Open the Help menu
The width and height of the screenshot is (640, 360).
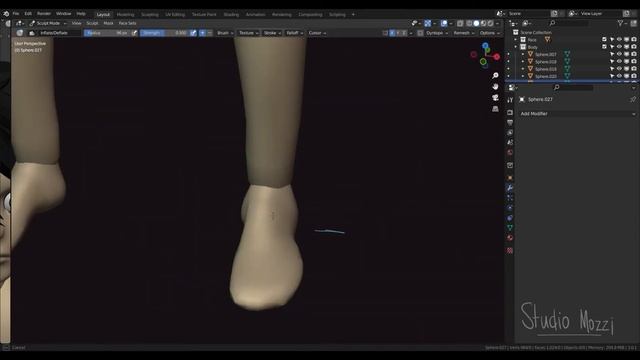81,14
